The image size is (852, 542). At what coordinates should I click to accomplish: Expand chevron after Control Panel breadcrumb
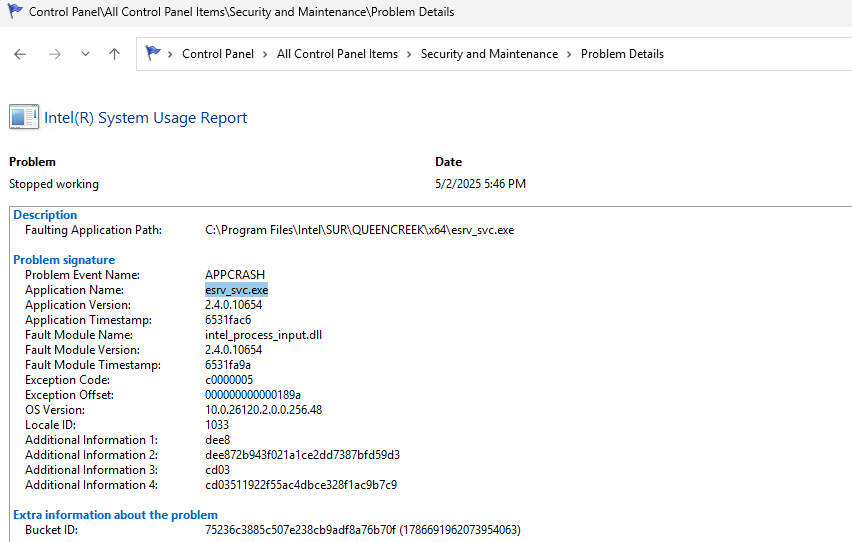pos(265,54)
